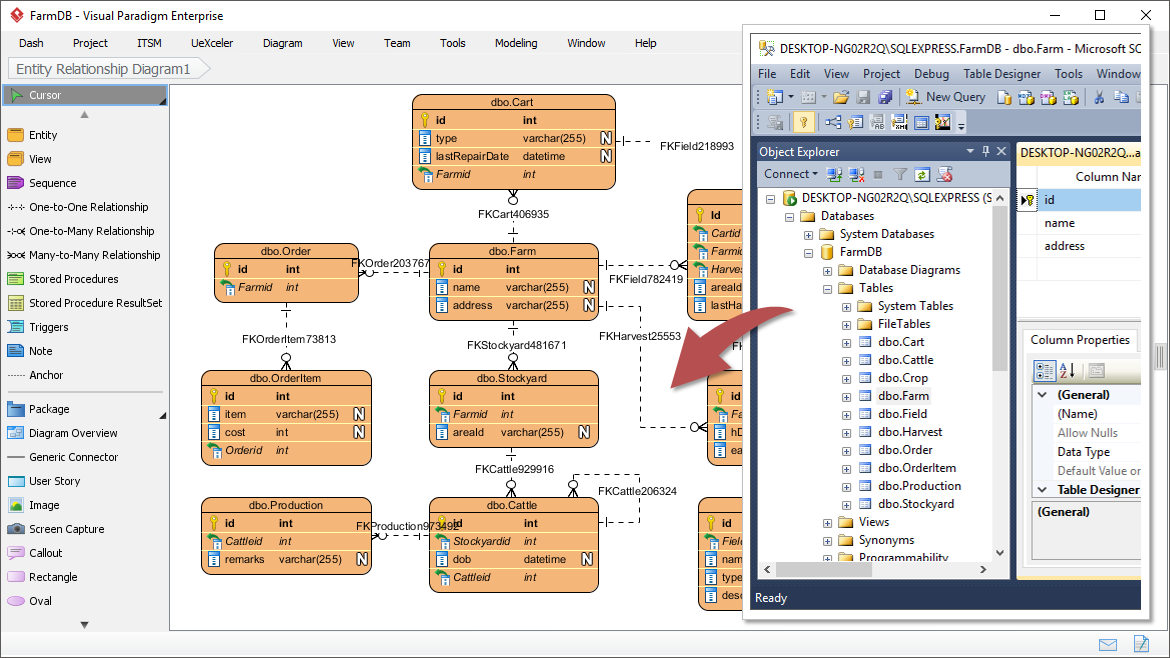
Task: Toggle Set Primary Key button in SSMS toolbar
Action: tap(804, 122)
